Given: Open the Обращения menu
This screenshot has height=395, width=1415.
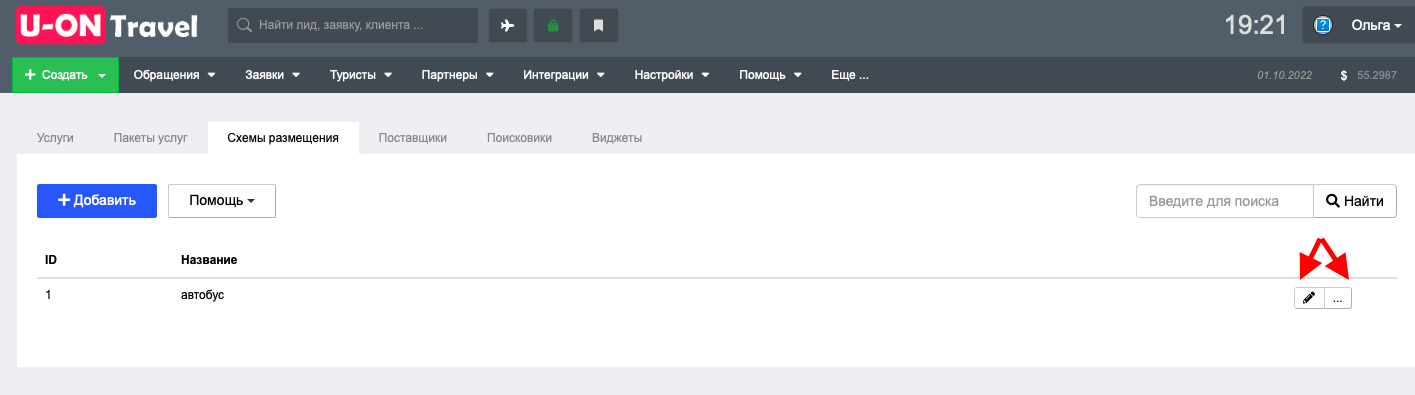Looking at the screenshot, I should 175,75.
